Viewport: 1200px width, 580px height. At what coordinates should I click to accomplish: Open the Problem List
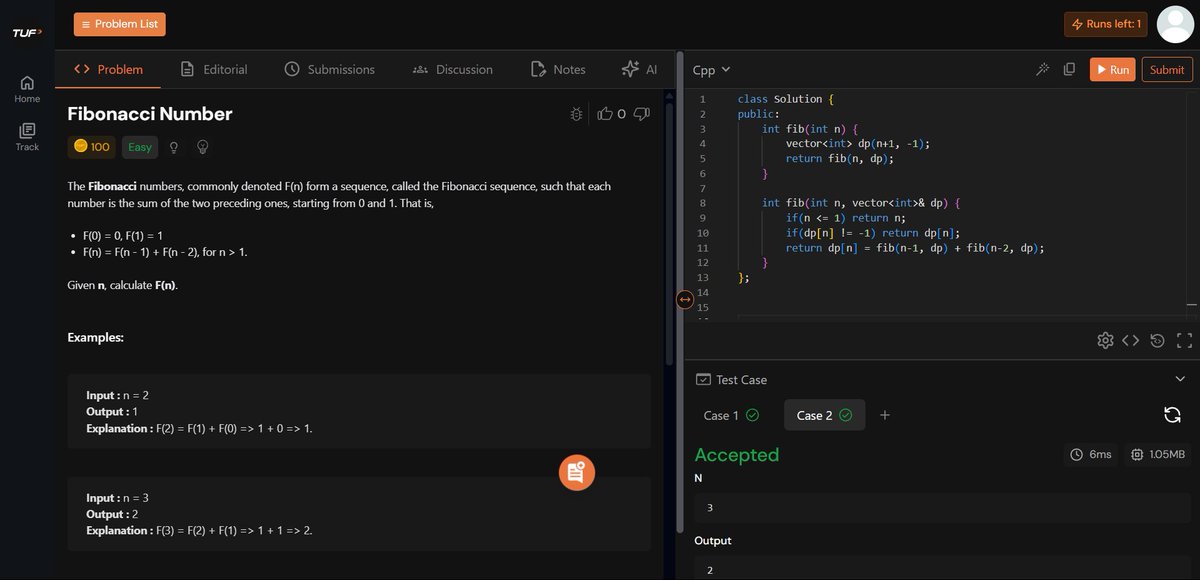(x=120, y=24)
